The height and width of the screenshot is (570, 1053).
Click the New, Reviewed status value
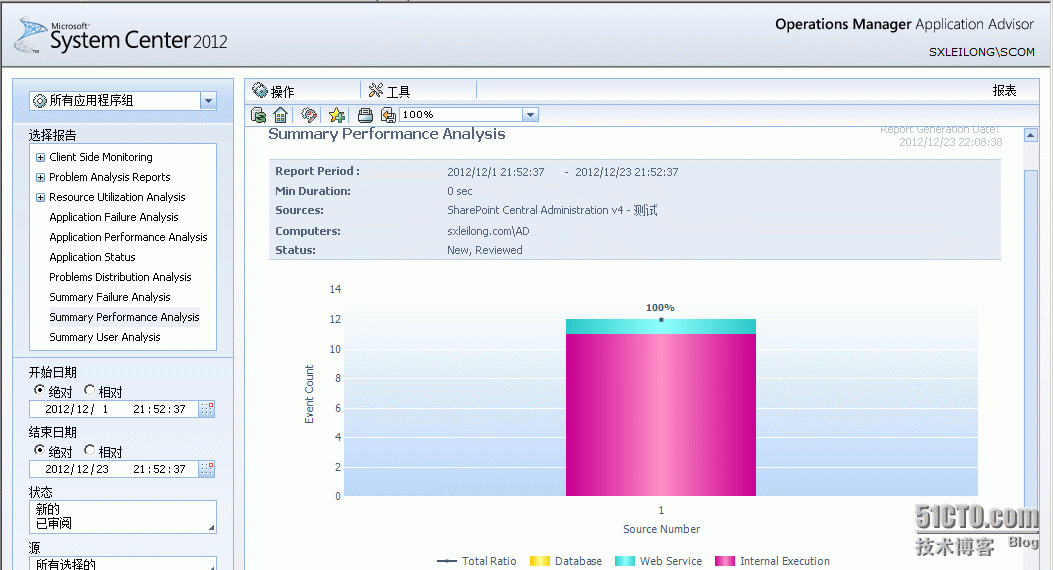[x=485, y=250]
